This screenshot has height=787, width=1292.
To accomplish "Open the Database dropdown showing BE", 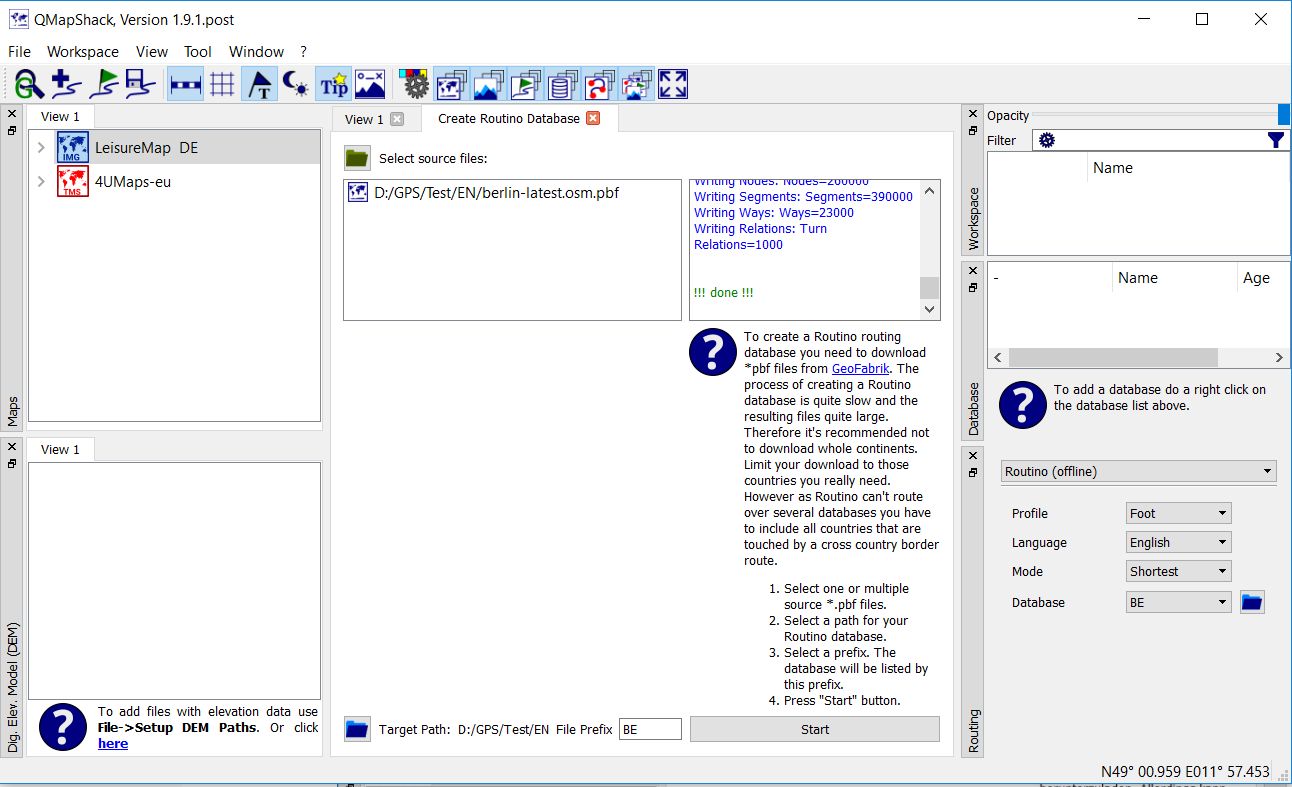I will (x=1178, y=602).
